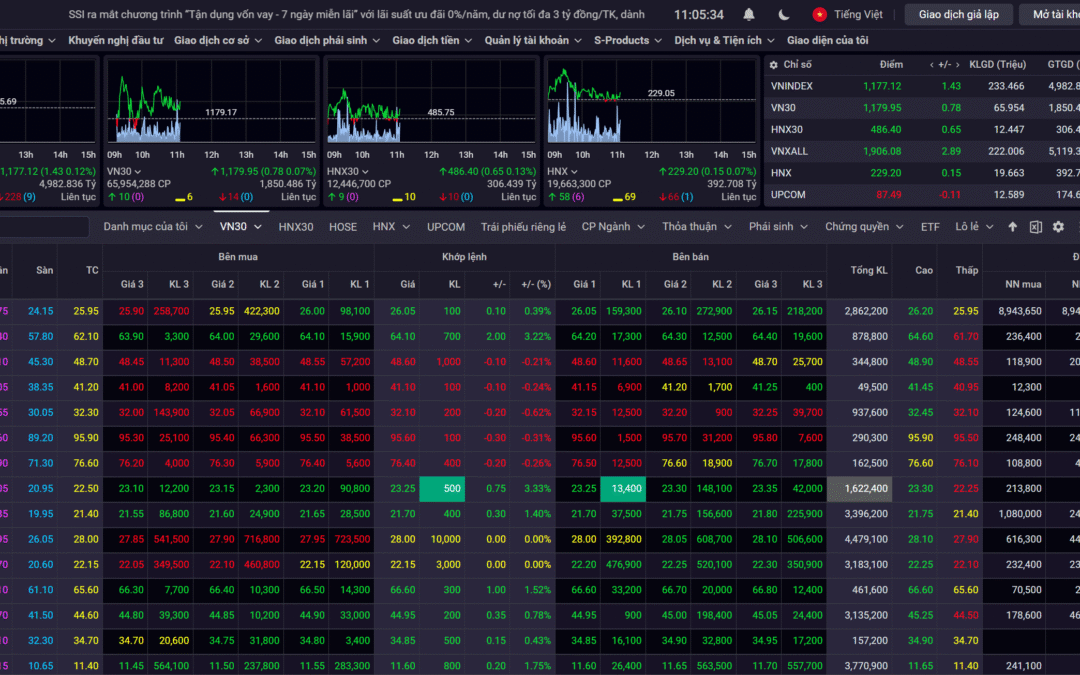Screen dimensions: 1080x675
Task: Click the Vietnam flag language icon
Action: click(819, 15)
